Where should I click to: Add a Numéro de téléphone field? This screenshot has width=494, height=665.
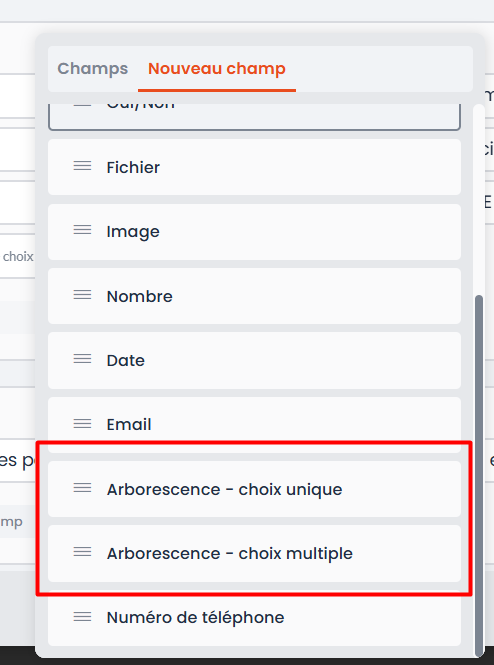(x=254, y=618)
